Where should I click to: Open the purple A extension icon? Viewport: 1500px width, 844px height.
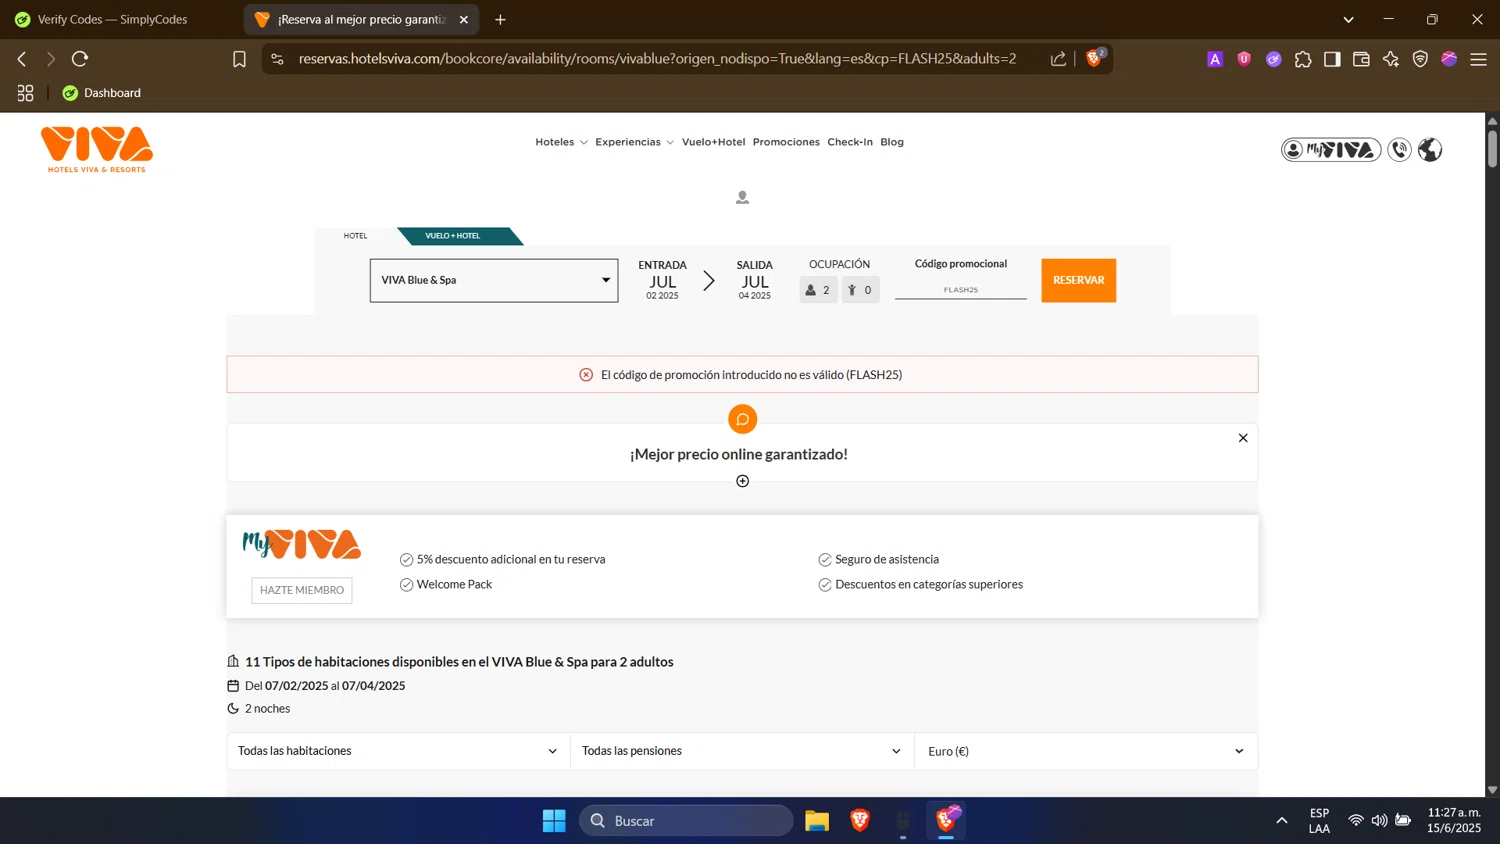(1215, 59)
